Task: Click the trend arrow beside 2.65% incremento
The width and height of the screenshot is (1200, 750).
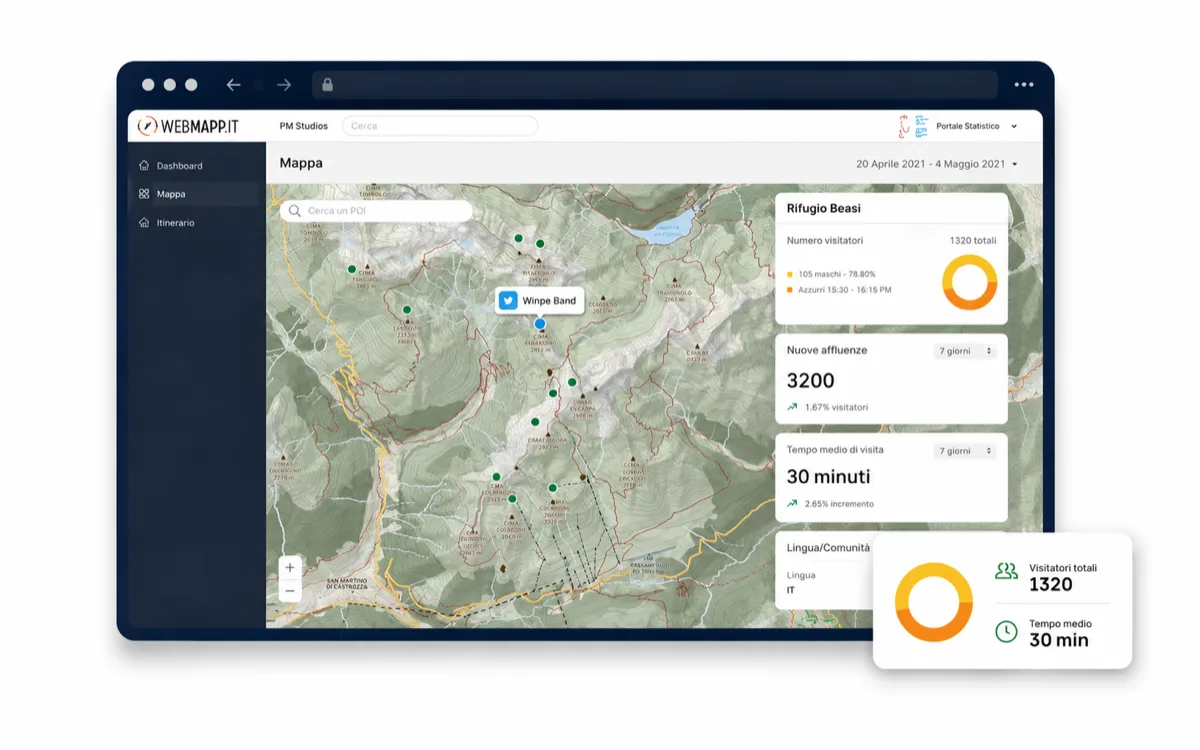Action: click(x=792, y=504)
